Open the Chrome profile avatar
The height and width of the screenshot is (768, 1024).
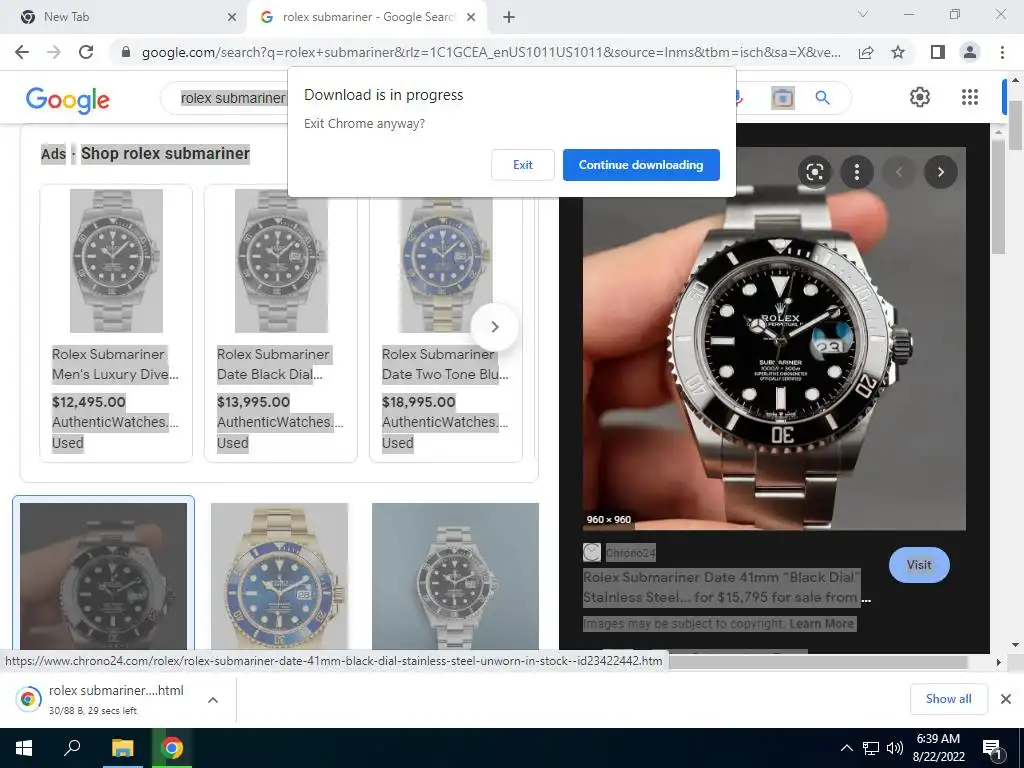(x=970, y=52)
